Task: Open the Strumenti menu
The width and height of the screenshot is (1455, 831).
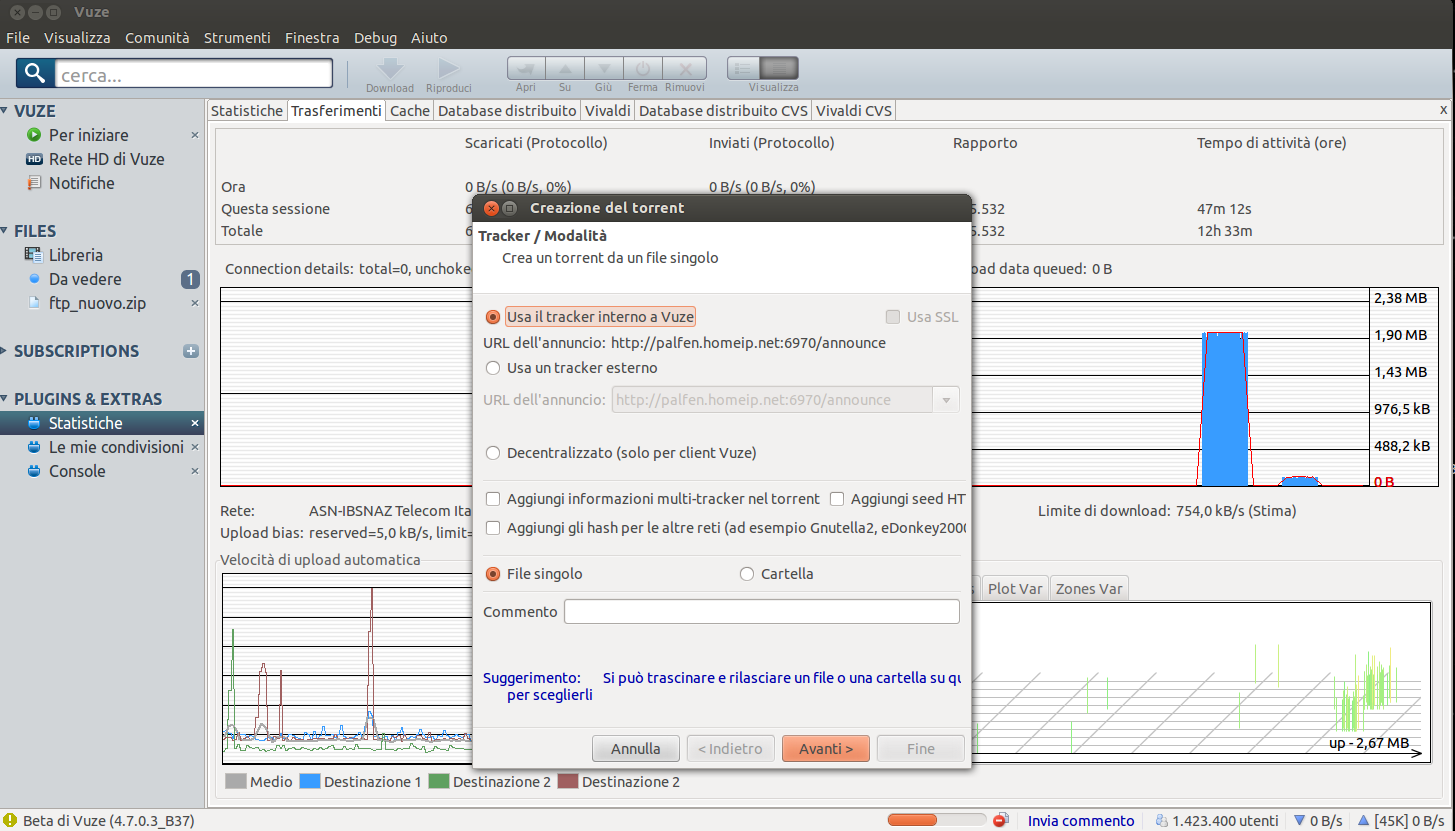Action: pyautogui.click(x=237, y=38)
